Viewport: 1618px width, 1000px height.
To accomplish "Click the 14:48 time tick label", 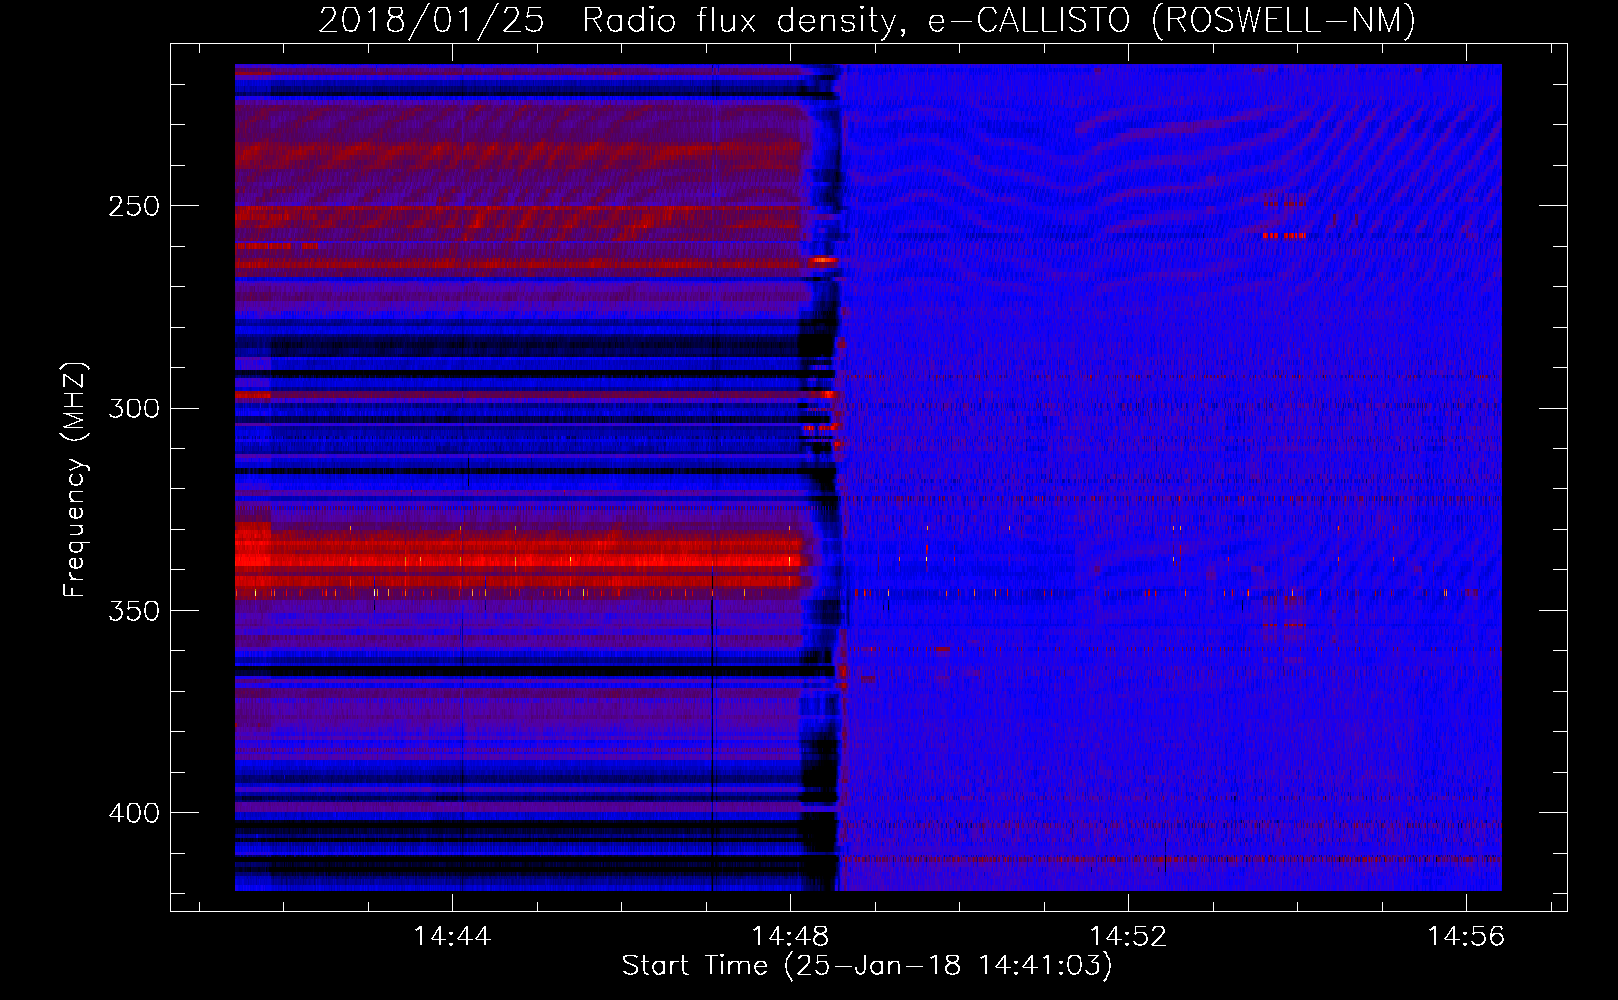I will coord(790,936).
